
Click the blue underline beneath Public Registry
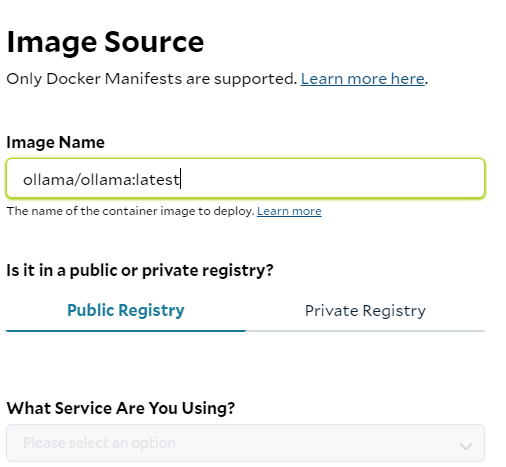126,331
